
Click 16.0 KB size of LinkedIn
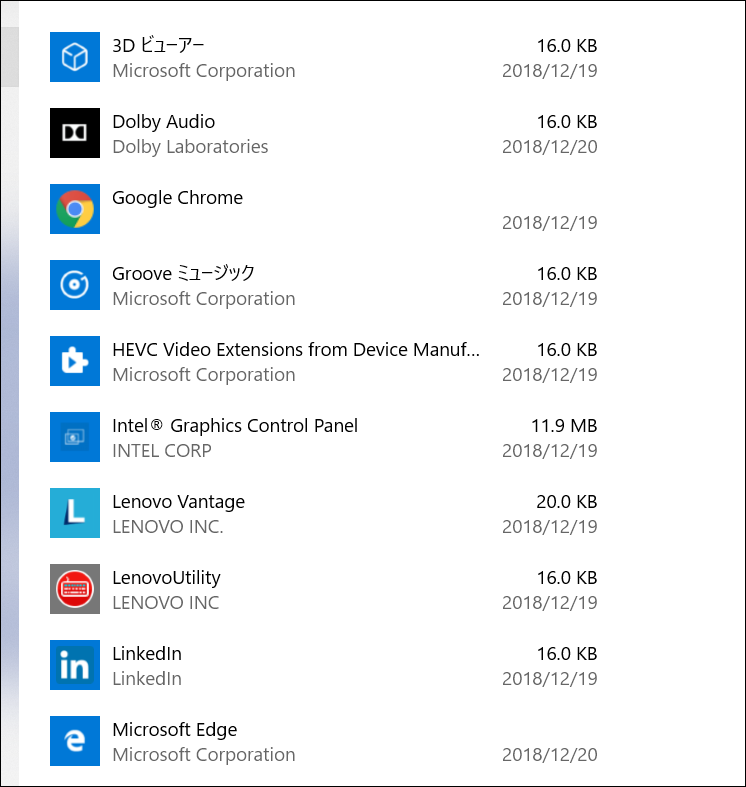567,654
